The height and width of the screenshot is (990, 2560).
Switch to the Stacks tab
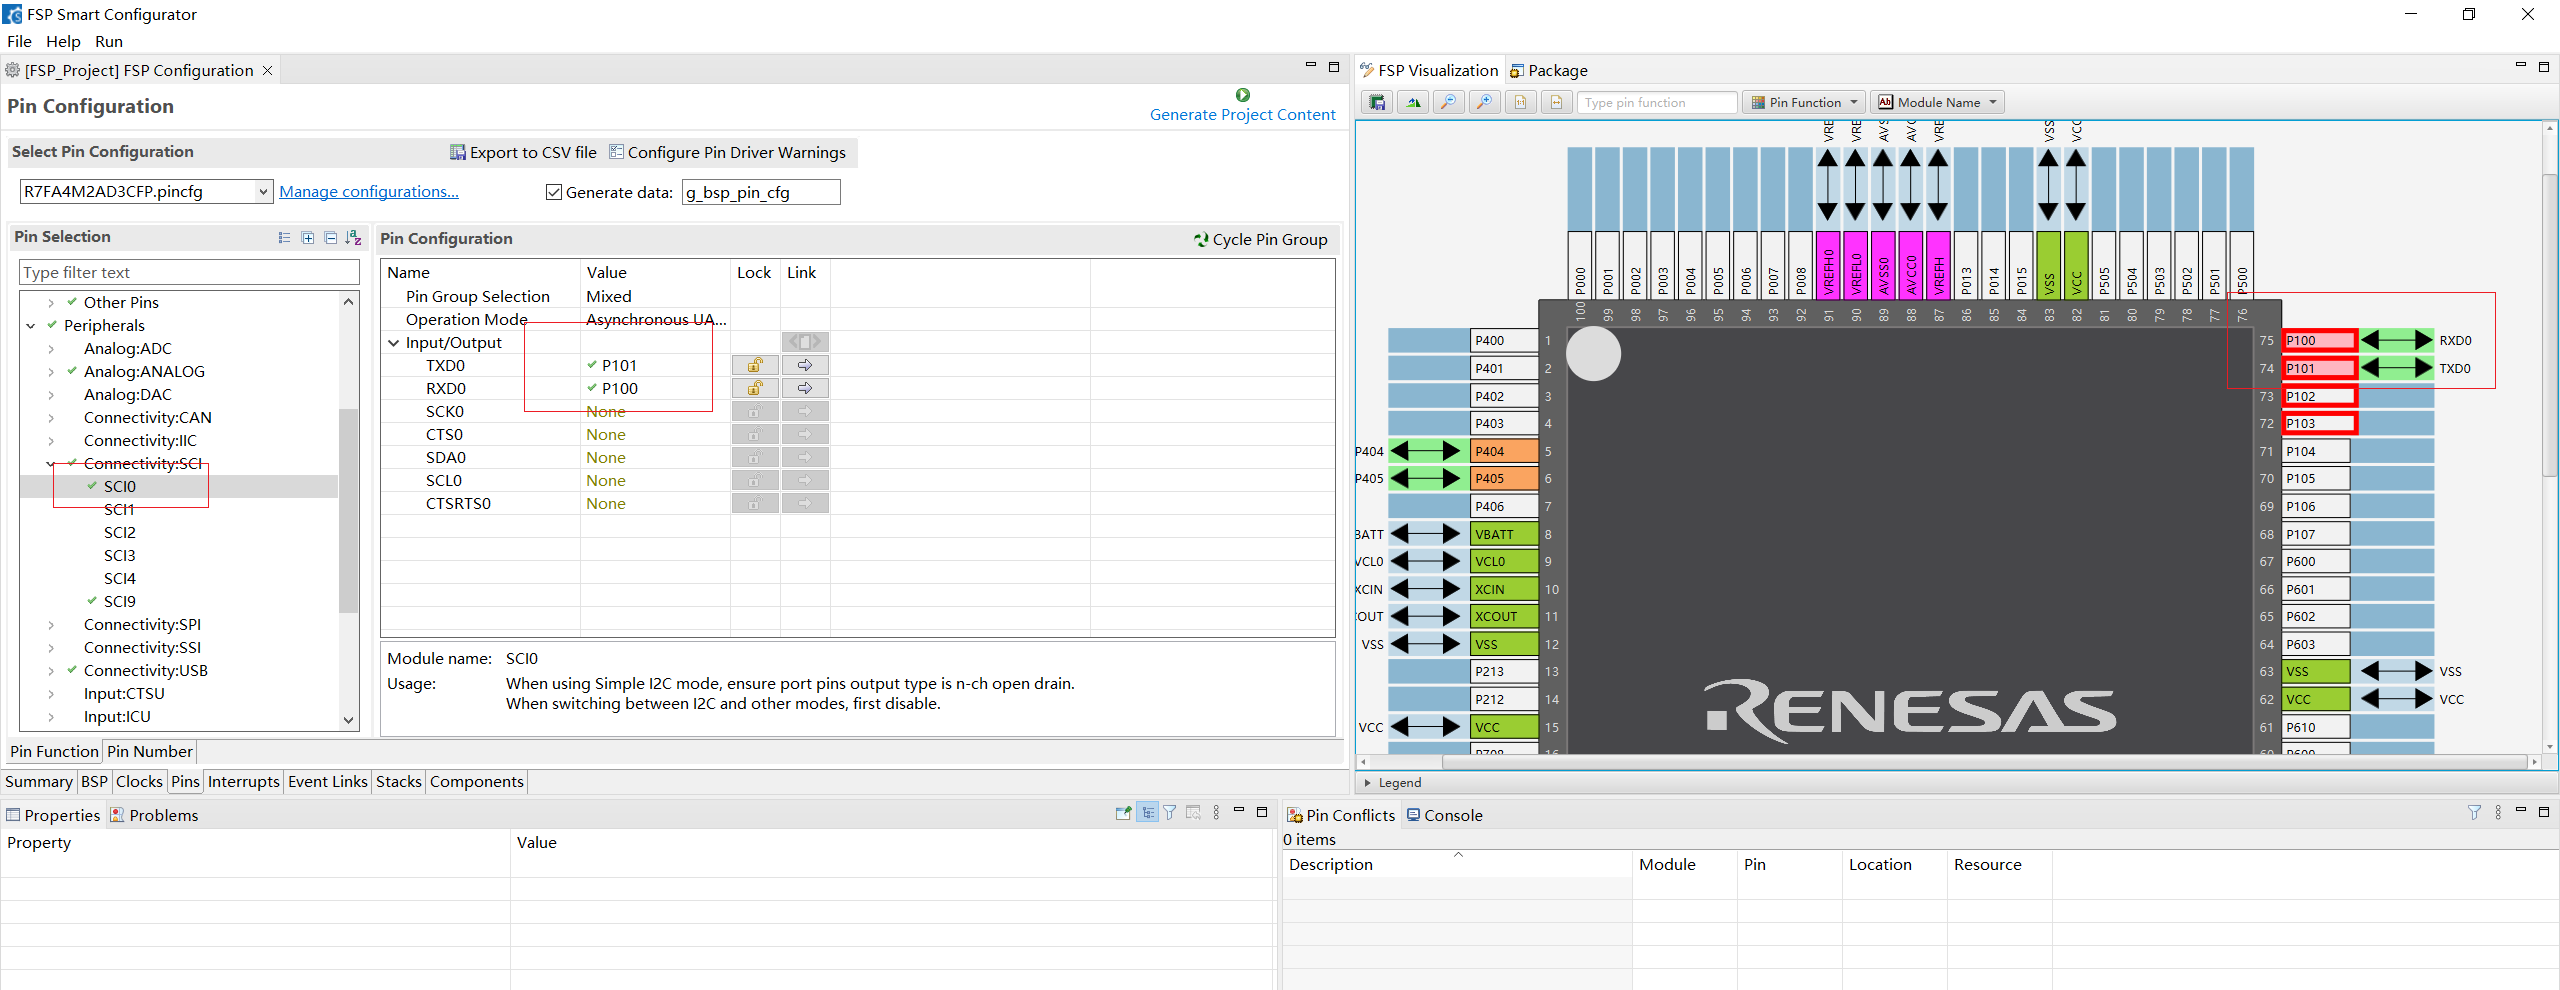click(x=398, y=782)
